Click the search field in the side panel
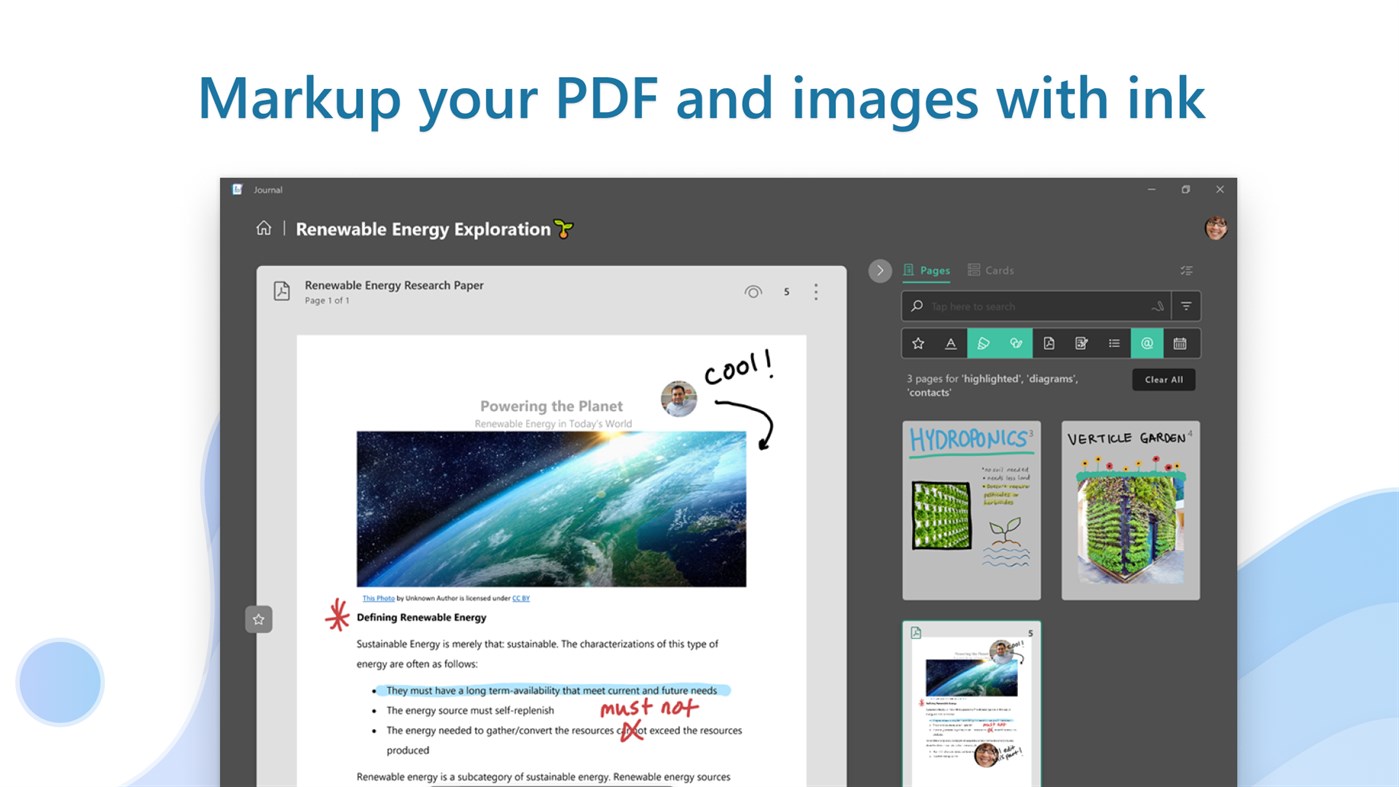The image size is (1399, 787). (x=1036, y=306)
